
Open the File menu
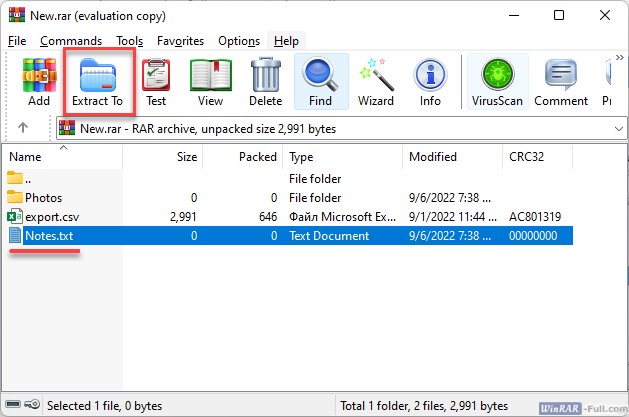coord(17,41)
